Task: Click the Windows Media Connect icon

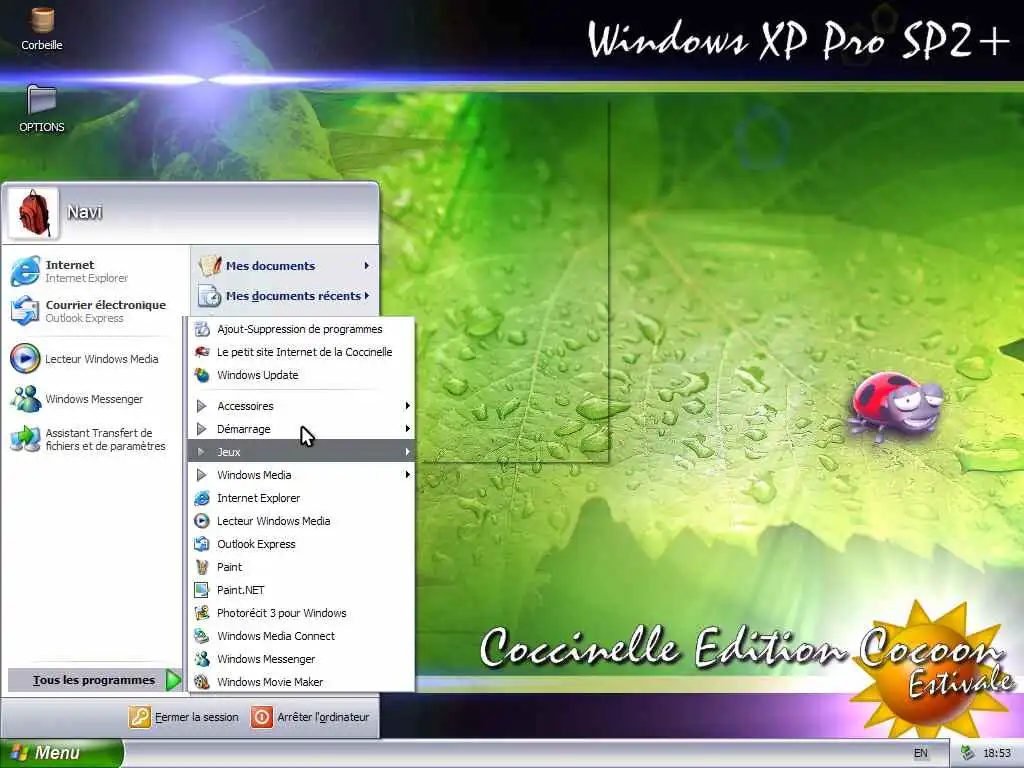Action: (x=202, y=636)
